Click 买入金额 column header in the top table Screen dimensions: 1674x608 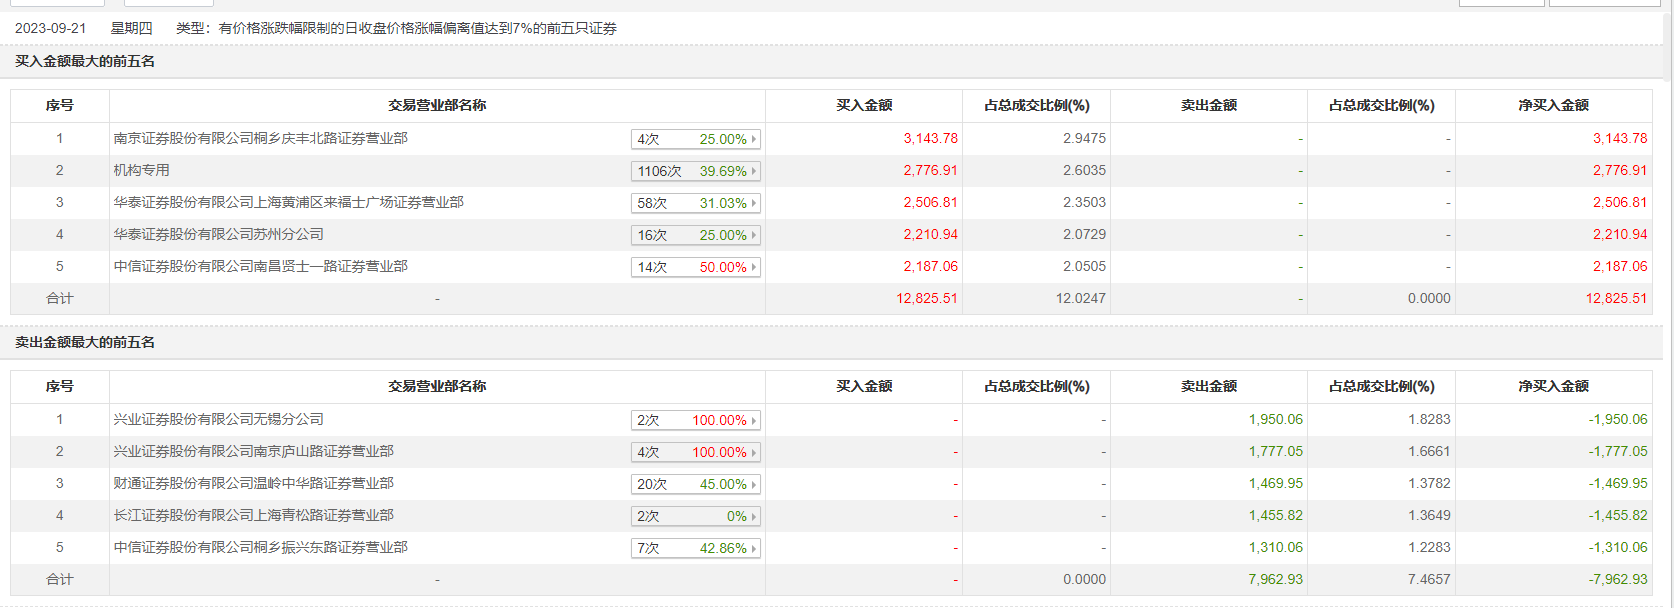(x=864, y=106)
